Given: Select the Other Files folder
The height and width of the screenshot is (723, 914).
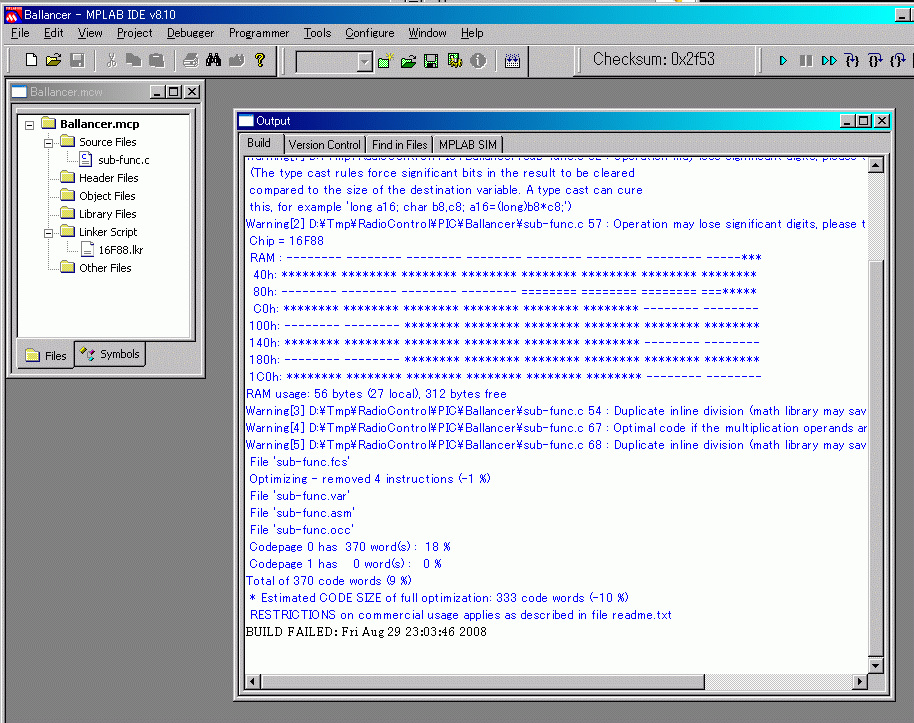Looking at the screenshot, I should click(x=105, y=268).
